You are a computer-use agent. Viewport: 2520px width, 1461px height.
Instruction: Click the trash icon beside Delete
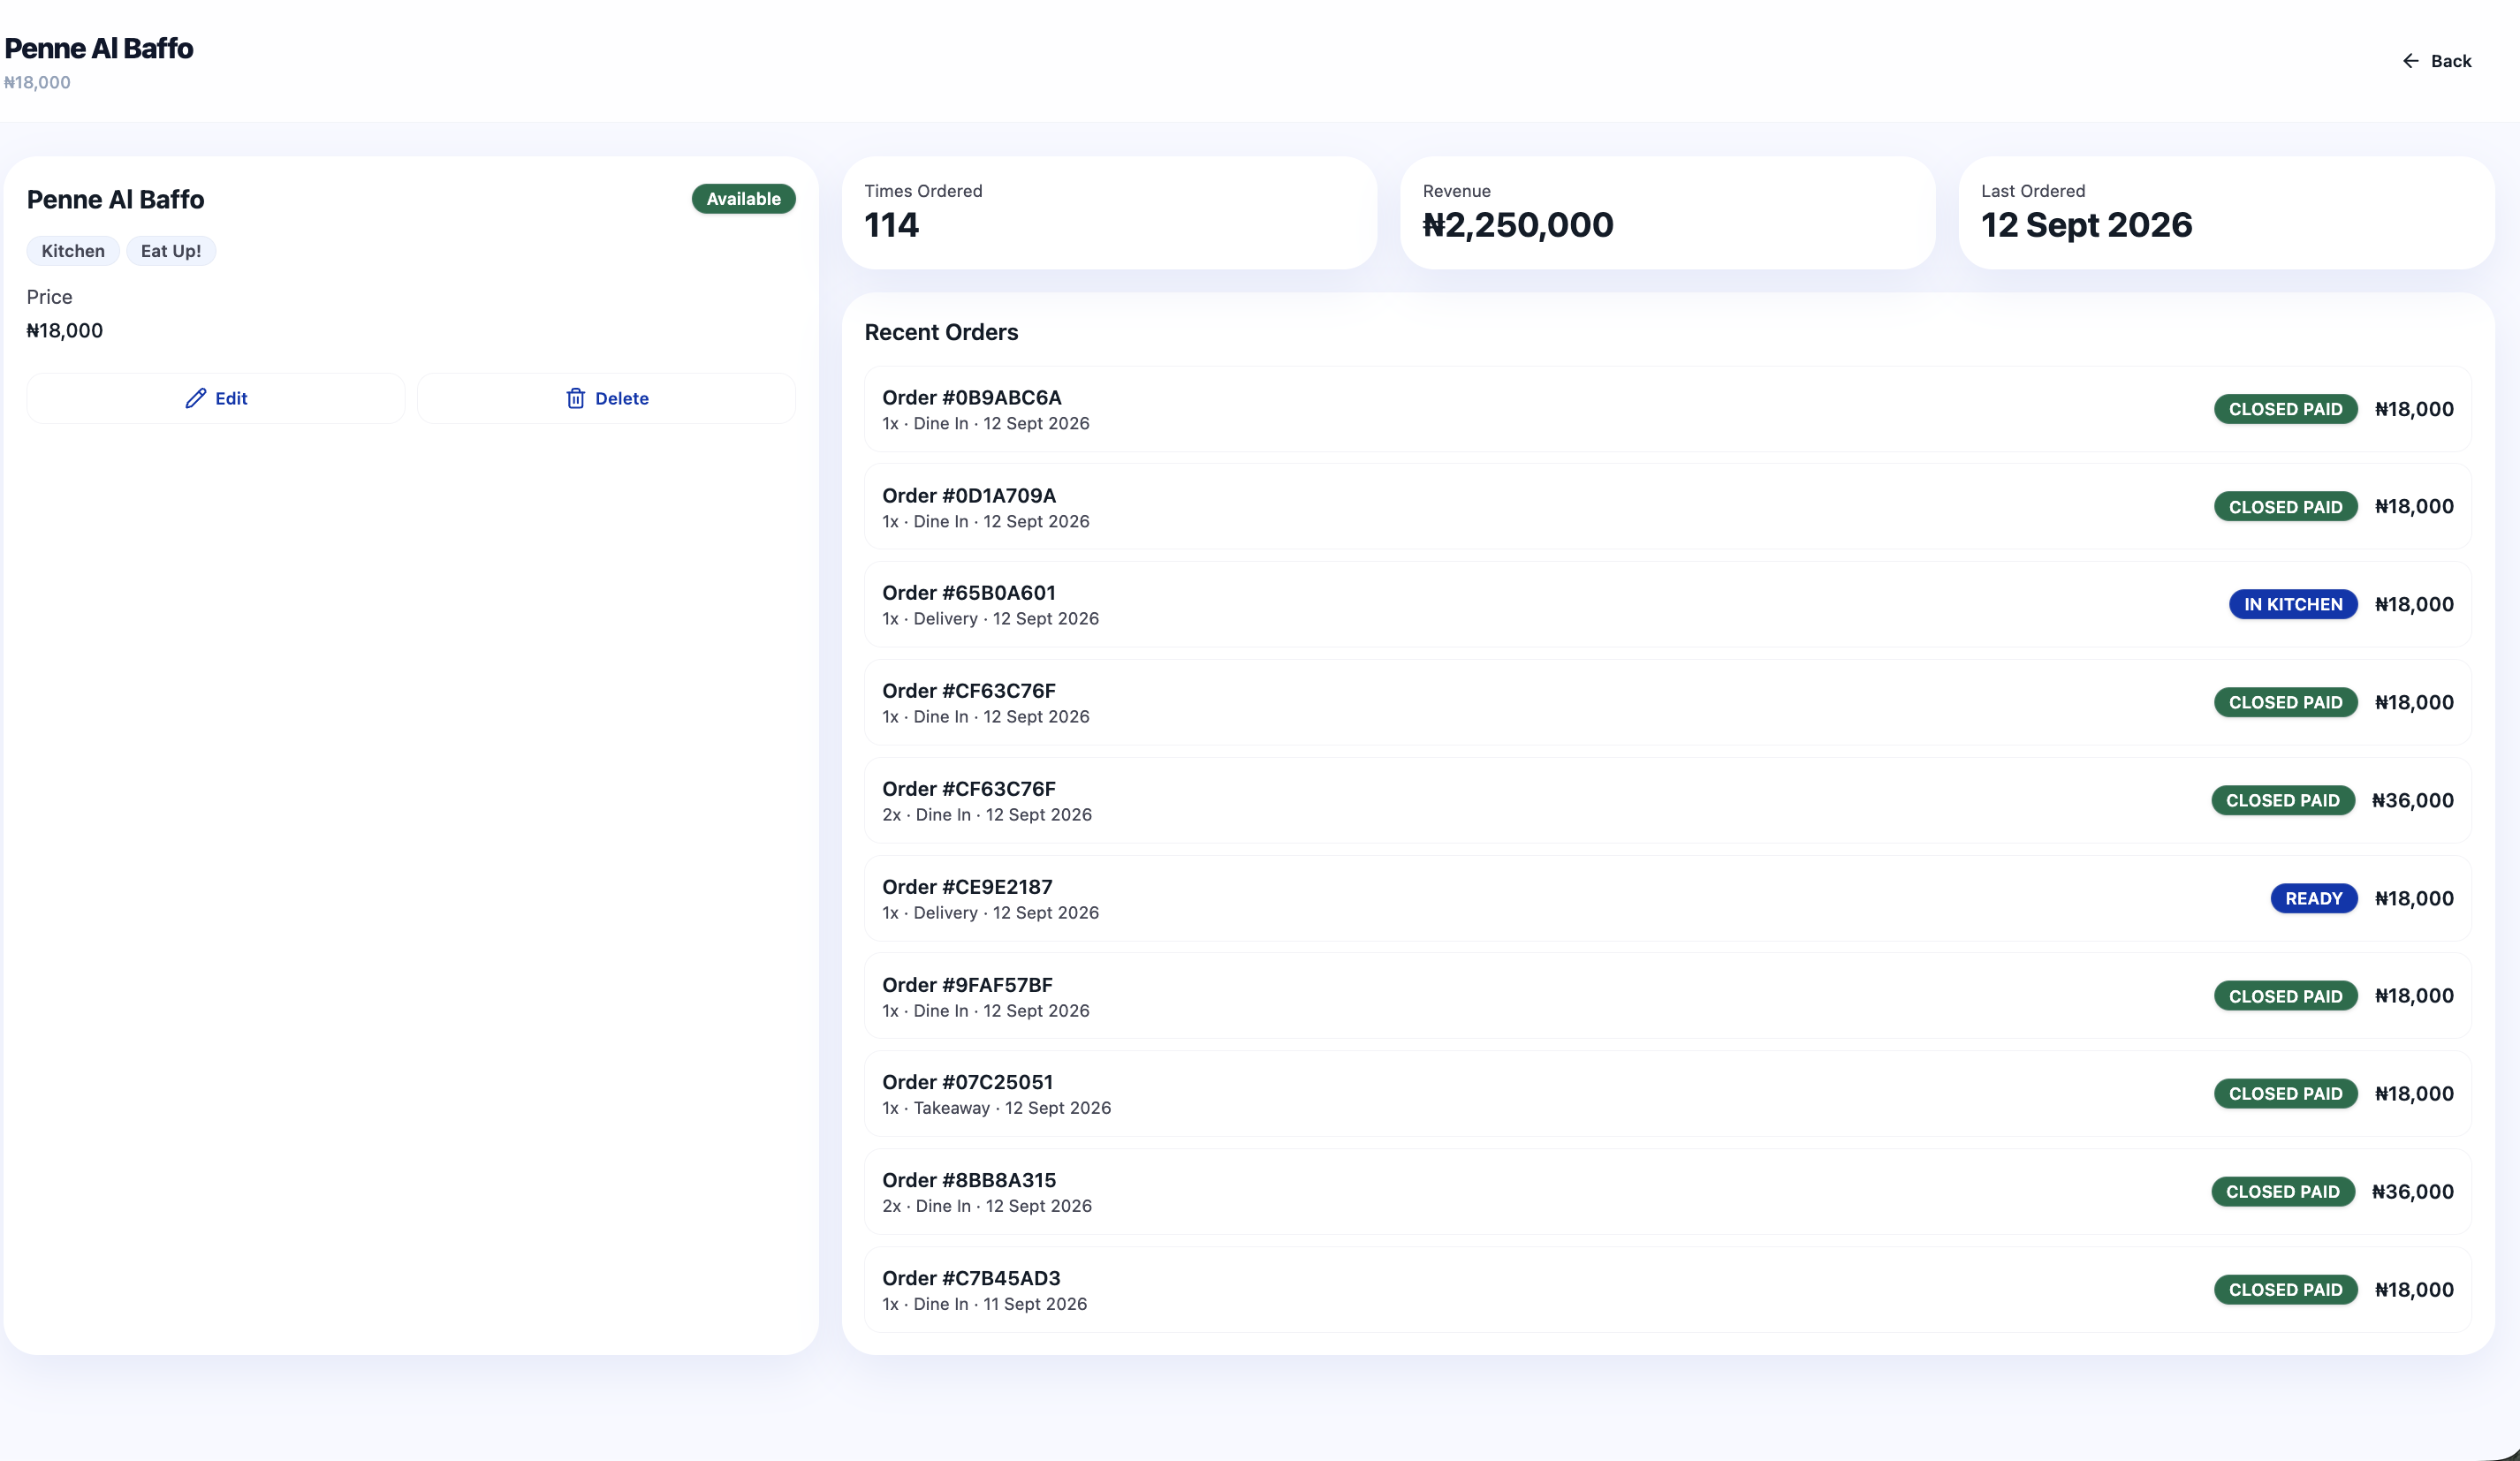tap(576, 398)
